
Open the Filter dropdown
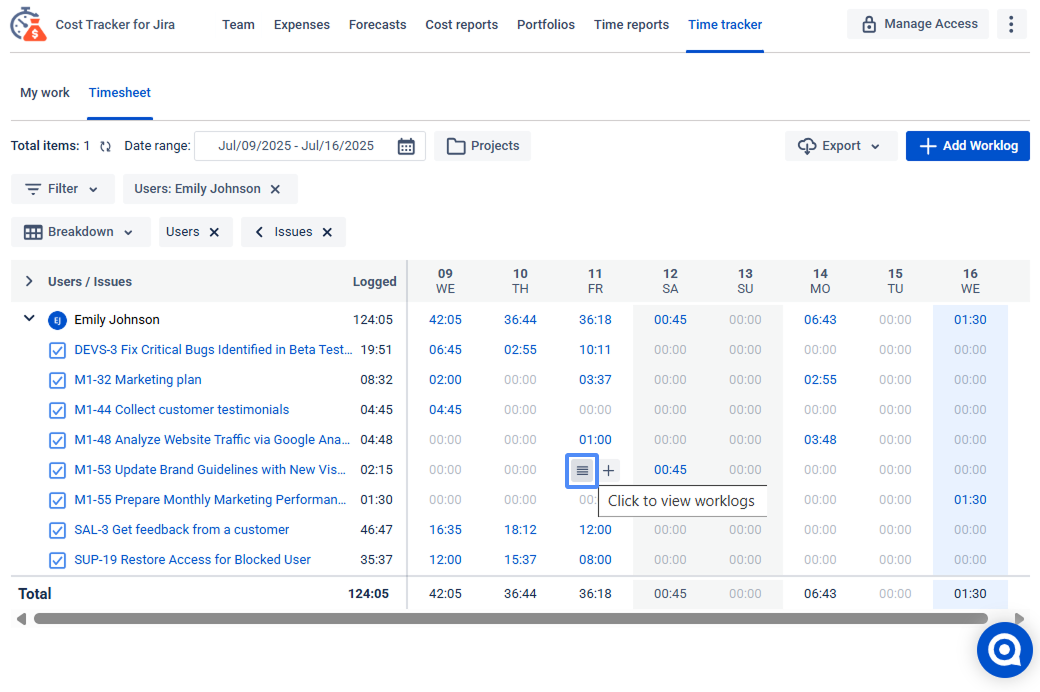62,189
